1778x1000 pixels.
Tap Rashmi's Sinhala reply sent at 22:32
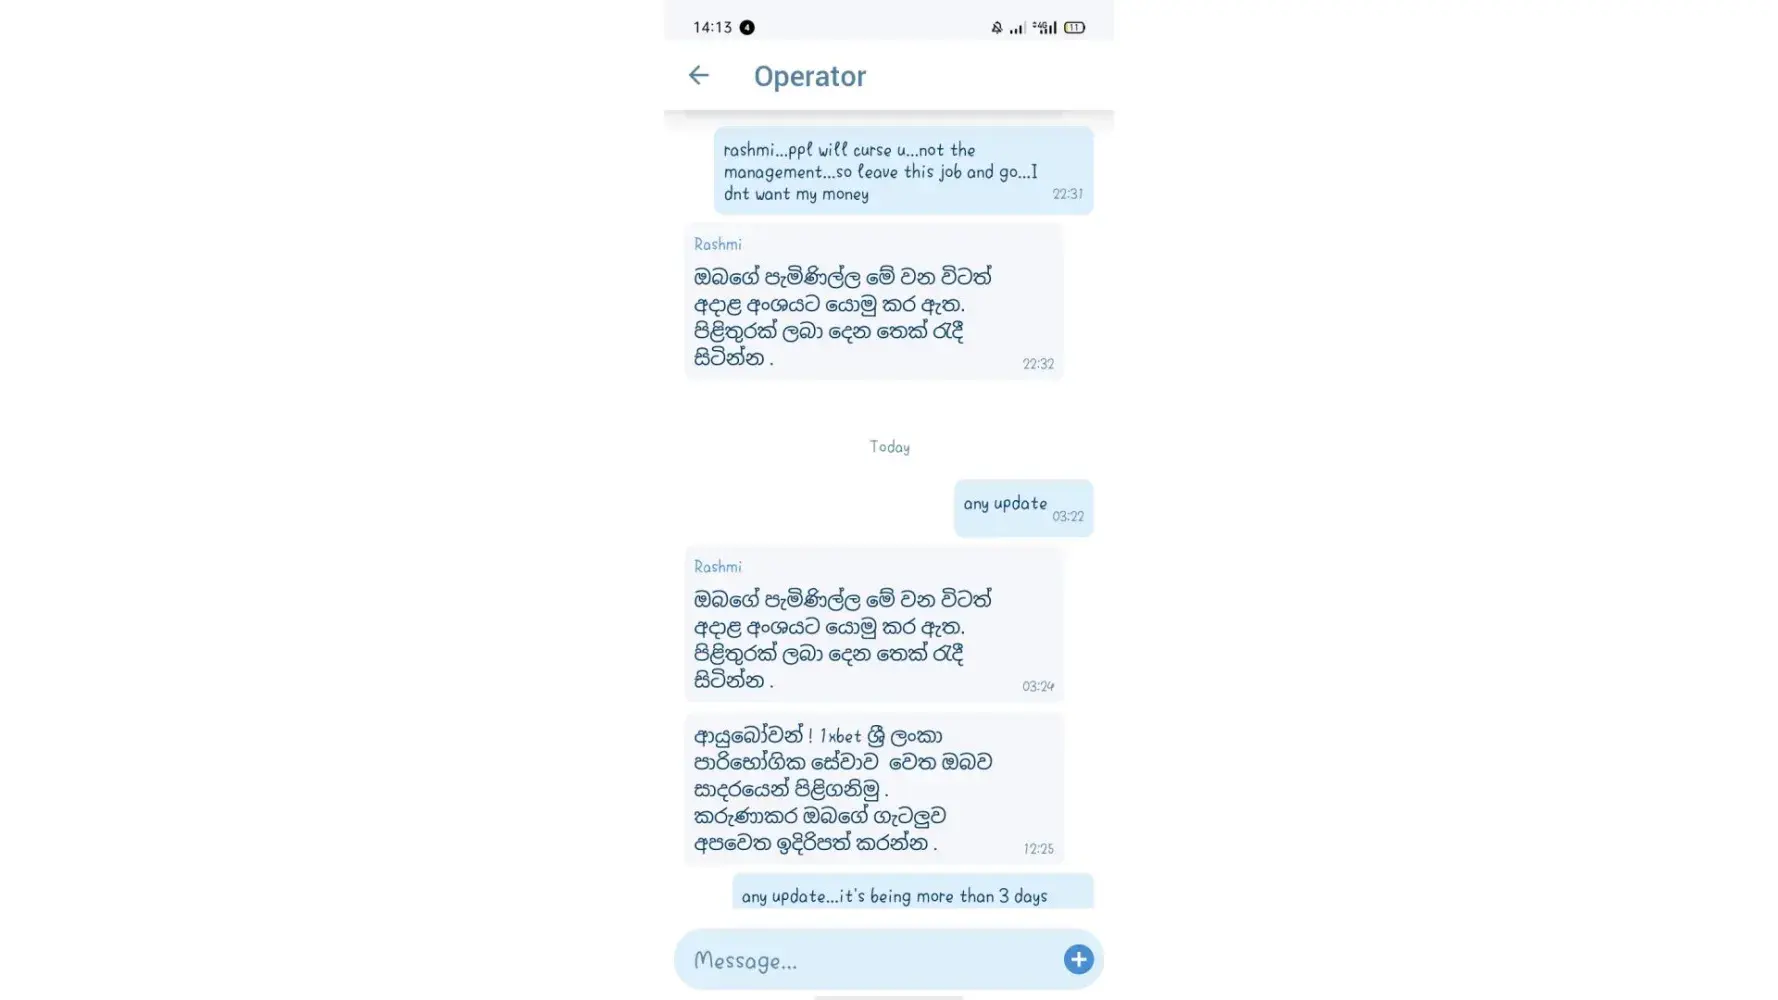[x=873, y=302]
